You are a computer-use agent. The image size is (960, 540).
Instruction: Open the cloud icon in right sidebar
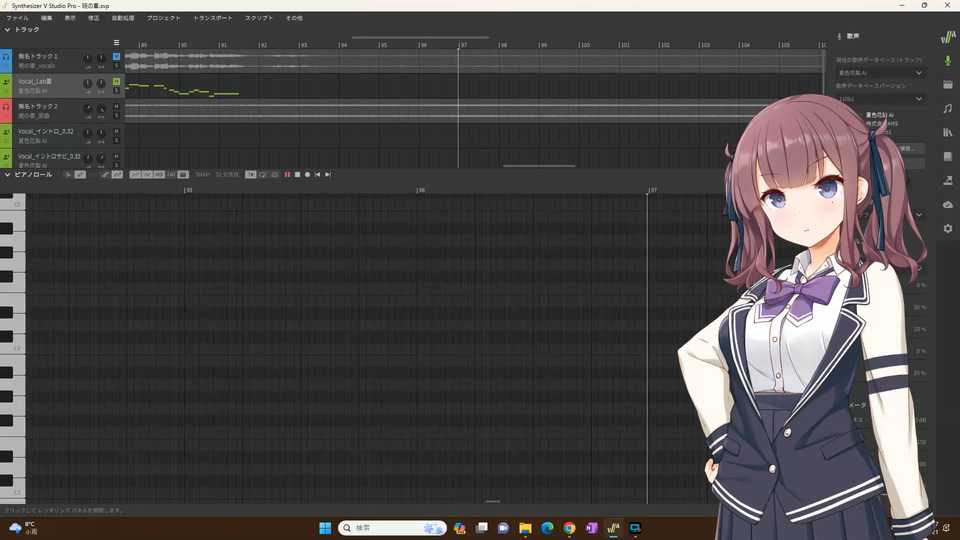pos(948,204)
